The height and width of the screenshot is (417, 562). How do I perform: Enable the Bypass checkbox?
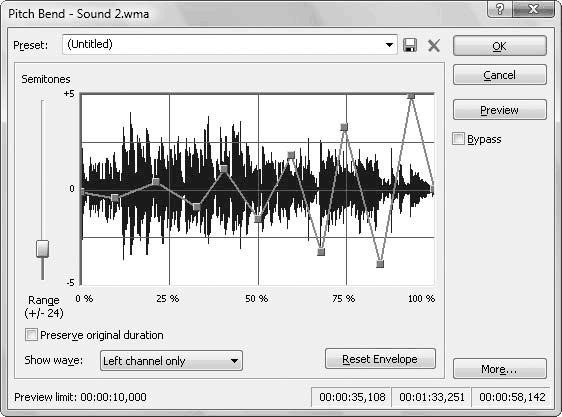458,139
